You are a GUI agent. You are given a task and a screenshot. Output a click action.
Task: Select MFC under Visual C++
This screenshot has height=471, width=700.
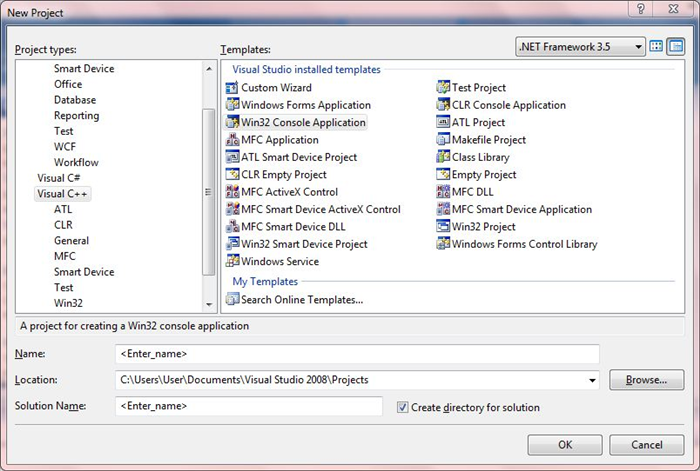coord(65,256)
